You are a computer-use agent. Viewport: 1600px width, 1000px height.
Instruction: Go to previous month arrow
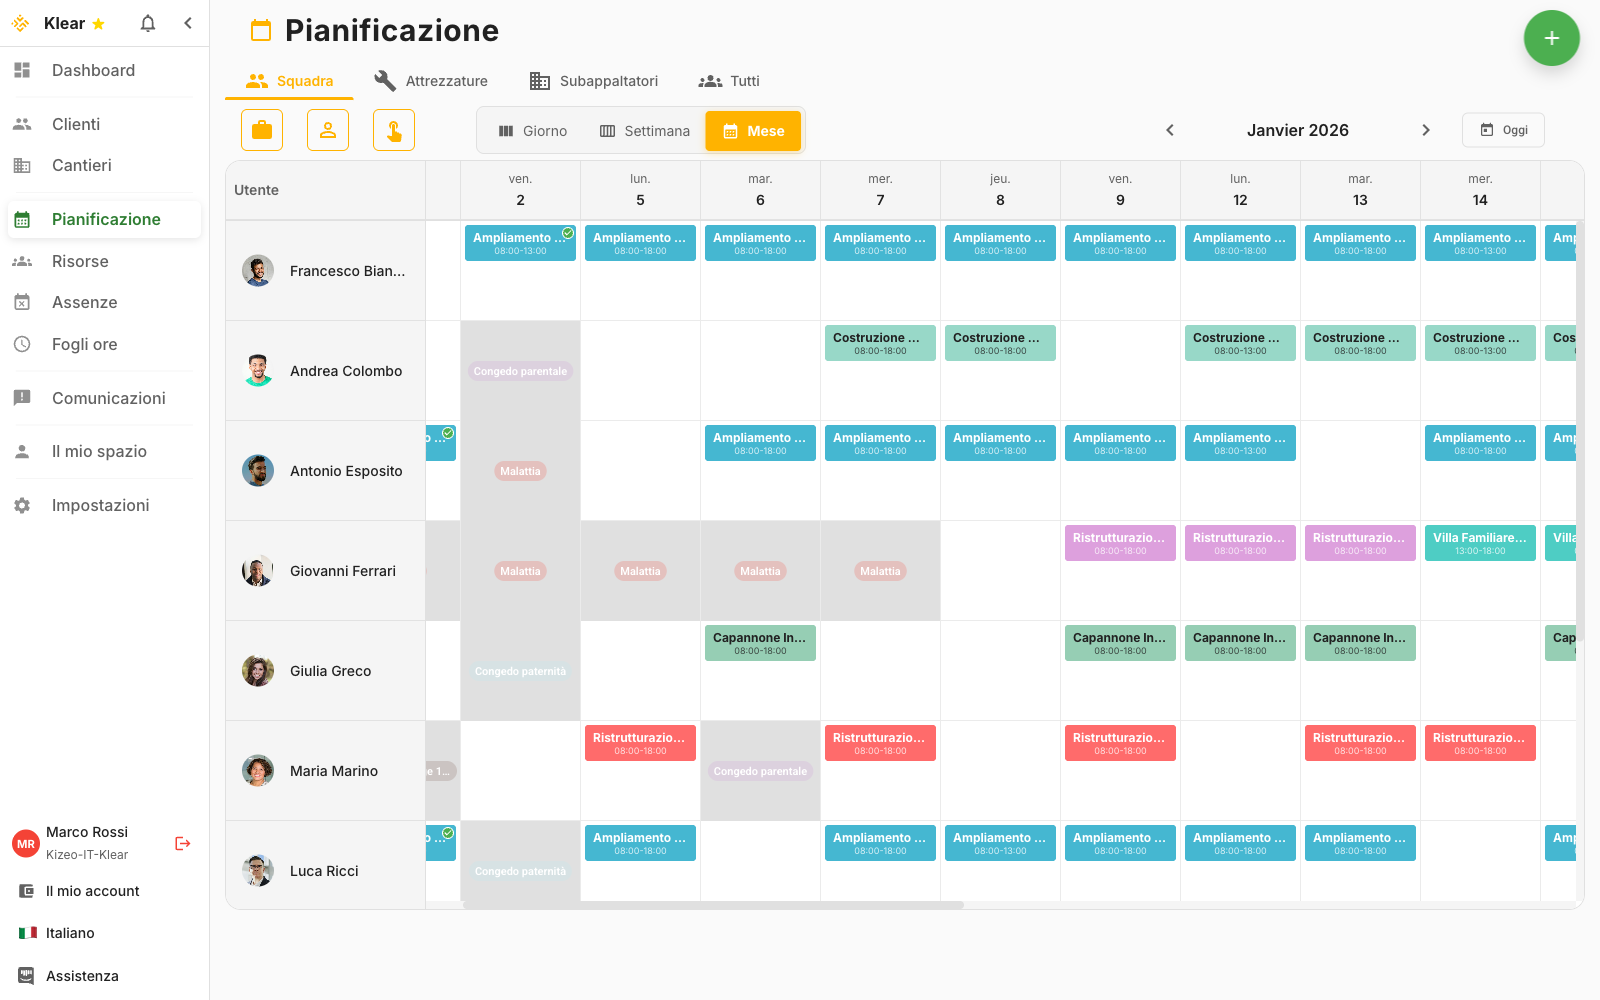click(1170, 130)
